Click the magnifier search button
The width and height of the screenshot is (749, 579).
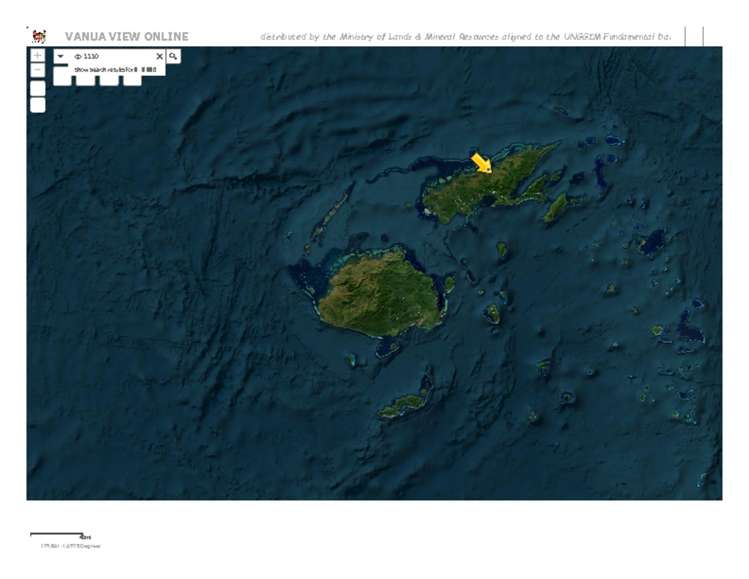coord(173,57)
